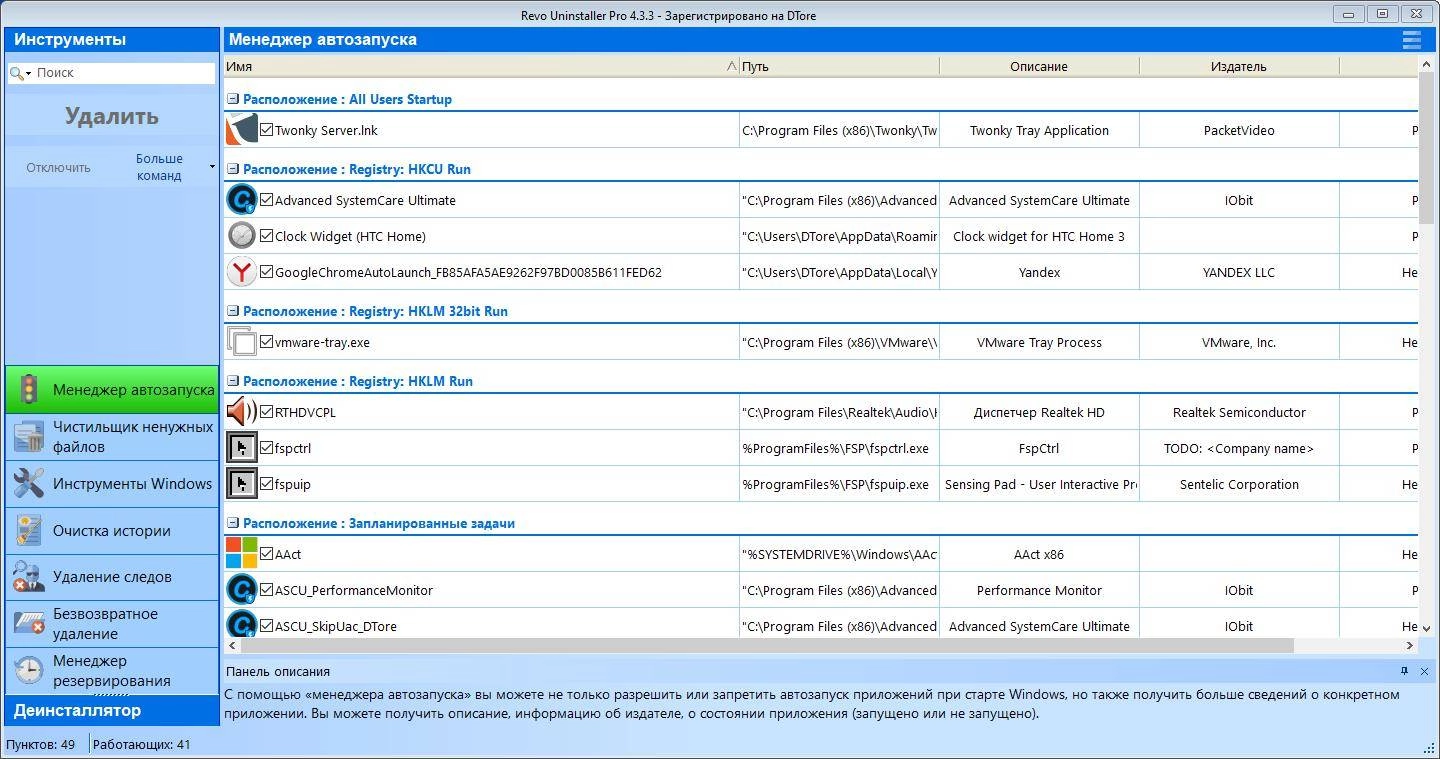
Task: Pin the Панель описания panel
Action: 1404,671
